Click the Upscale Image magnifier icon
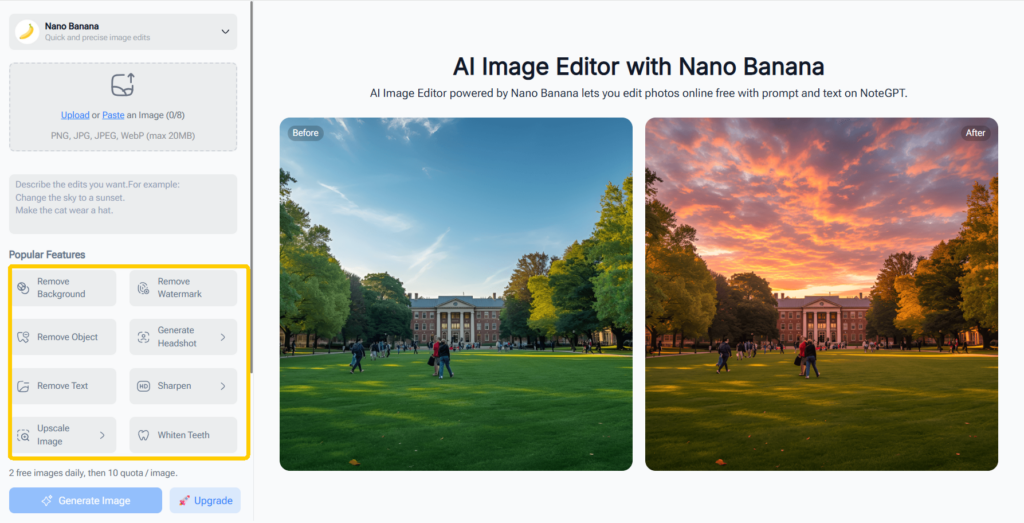This screenshot has height=523, width=1024. click(x=23, y=435)
